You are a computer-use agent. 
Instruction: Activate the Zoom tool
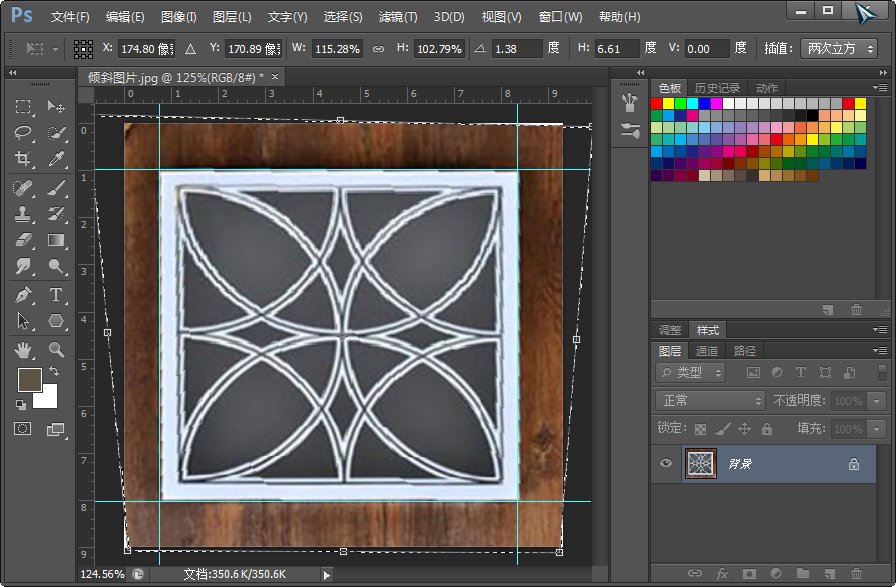click(55, 350)
